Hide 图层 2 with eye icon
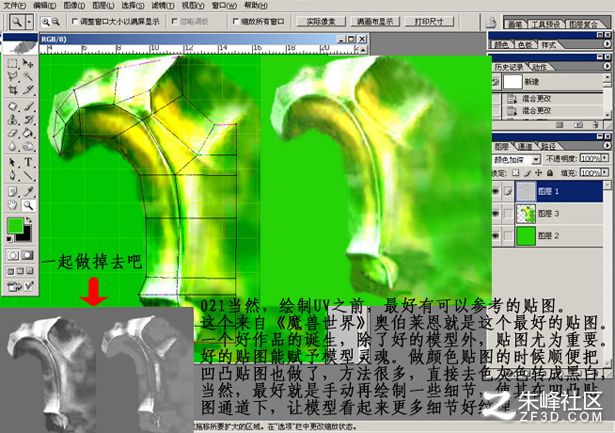The image size is (615, 433). point(496,236)
